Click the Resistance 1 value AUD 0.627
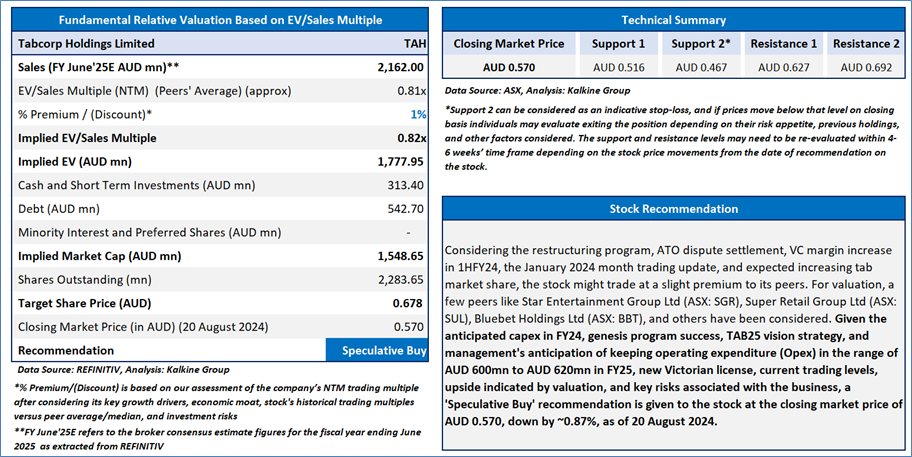 783,67
